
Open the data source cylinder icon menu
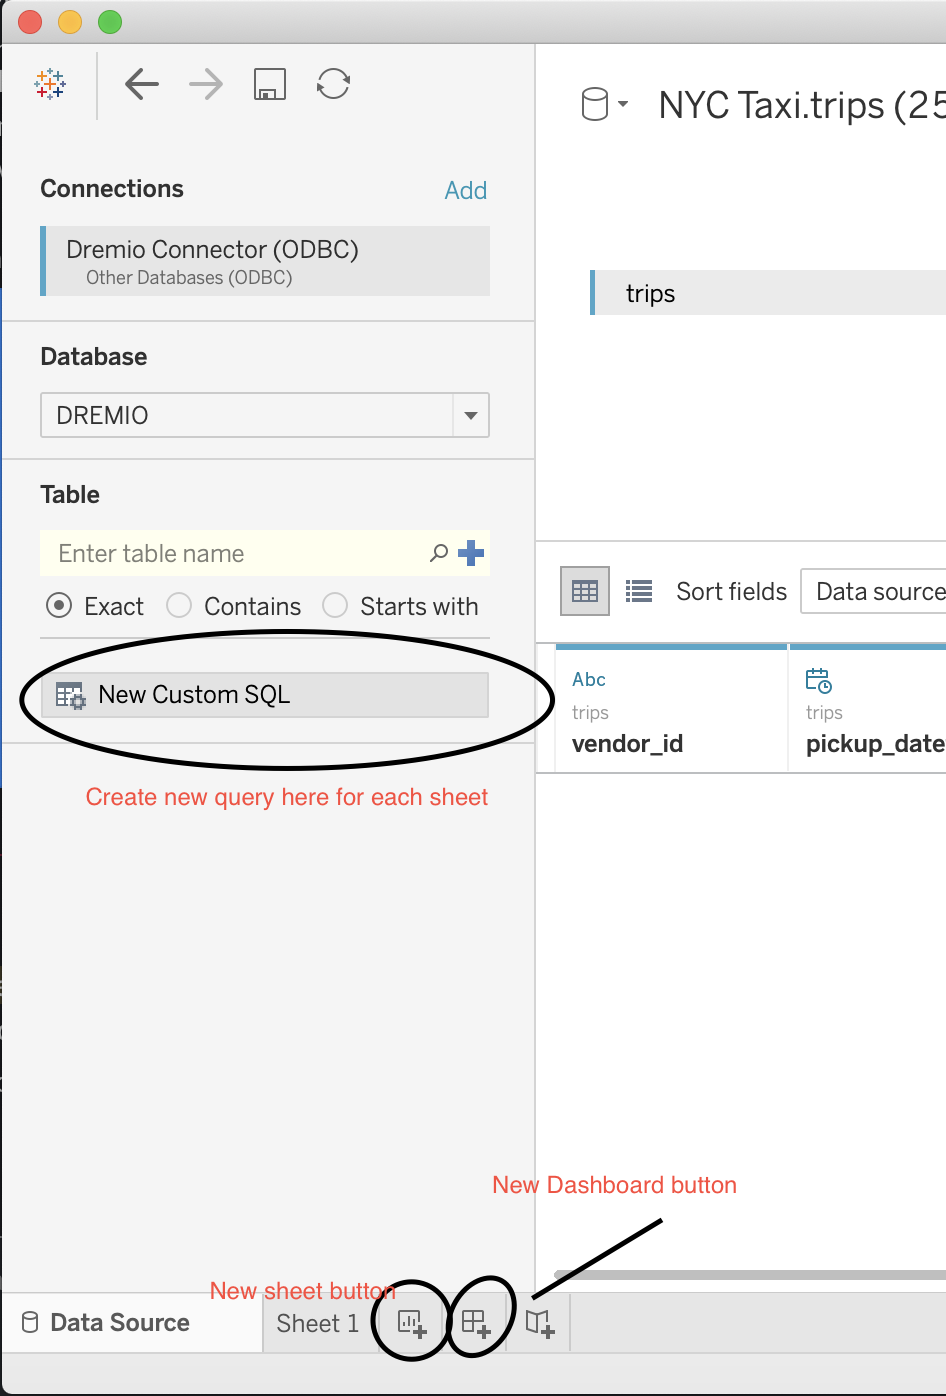tap(604, 104)
